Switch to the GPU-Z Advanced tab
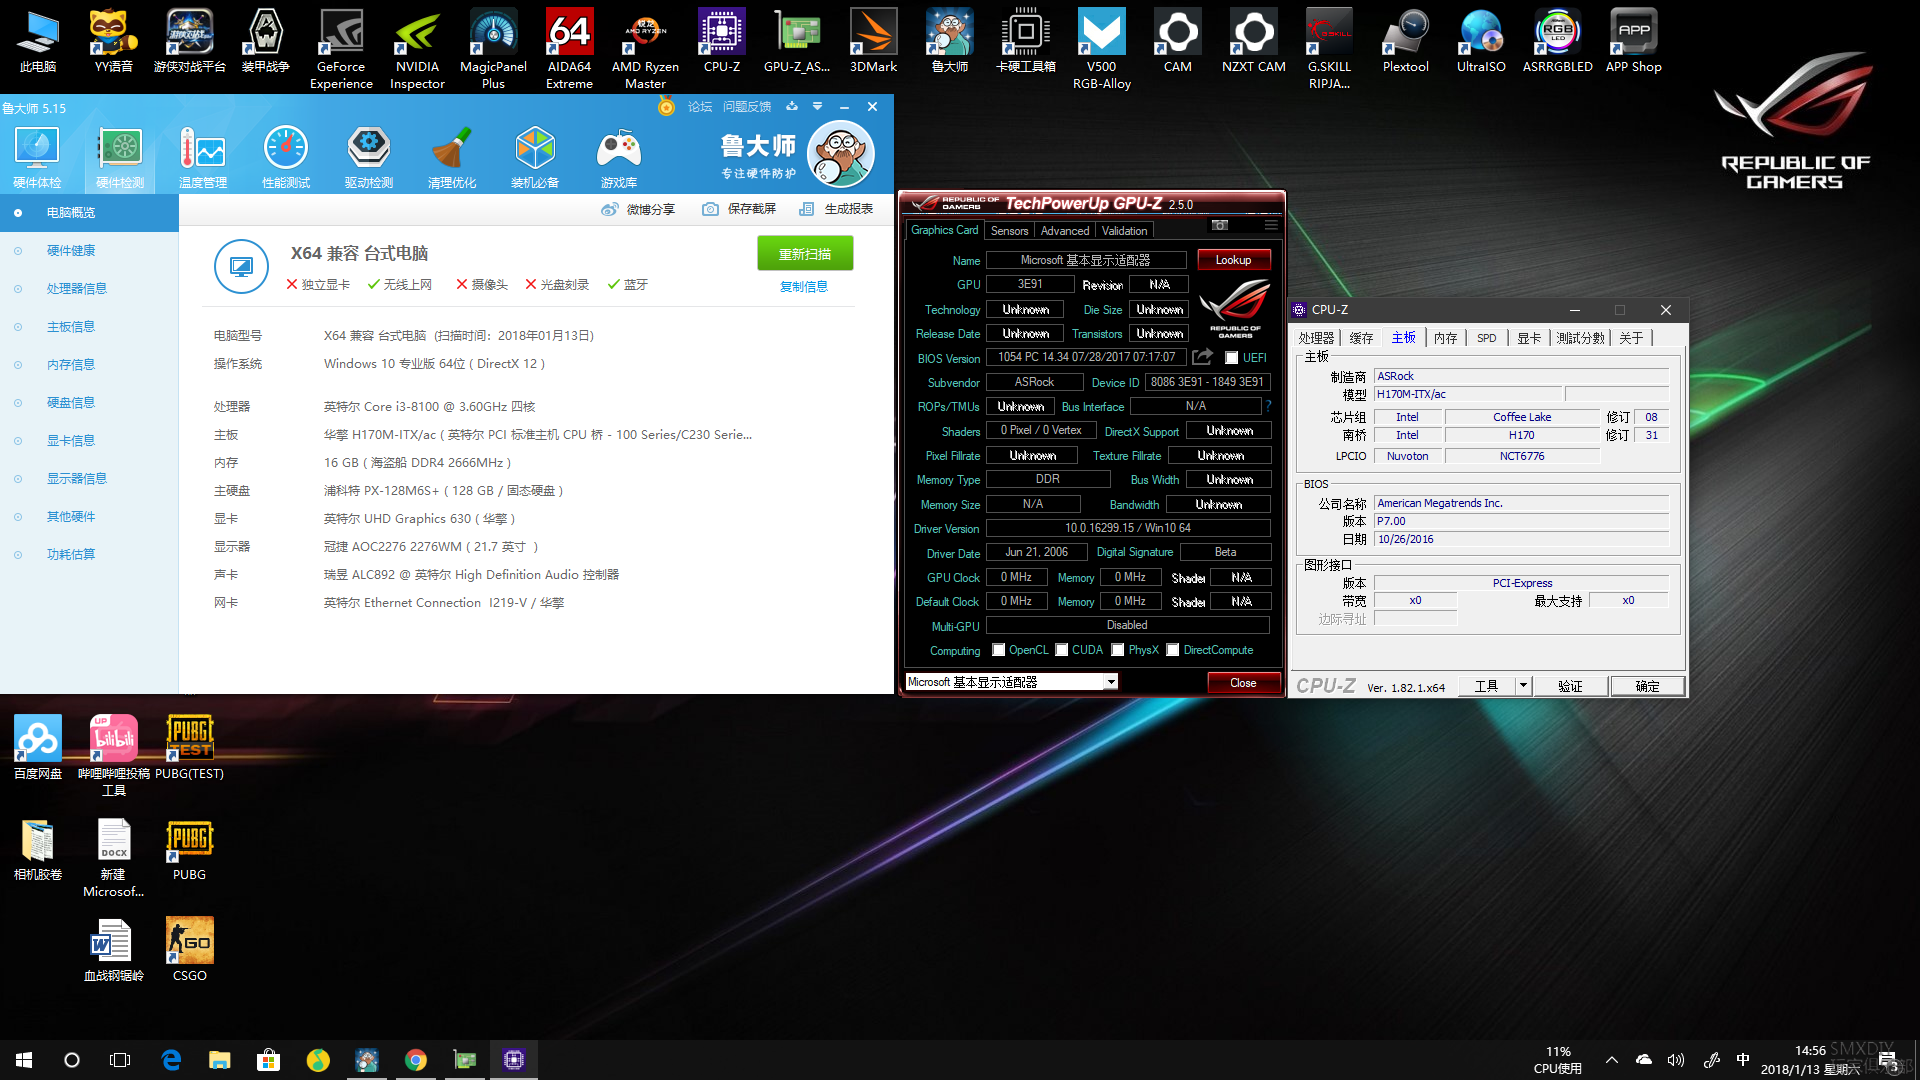This screenshot has width=1920, height=1080. (1065, 231)
